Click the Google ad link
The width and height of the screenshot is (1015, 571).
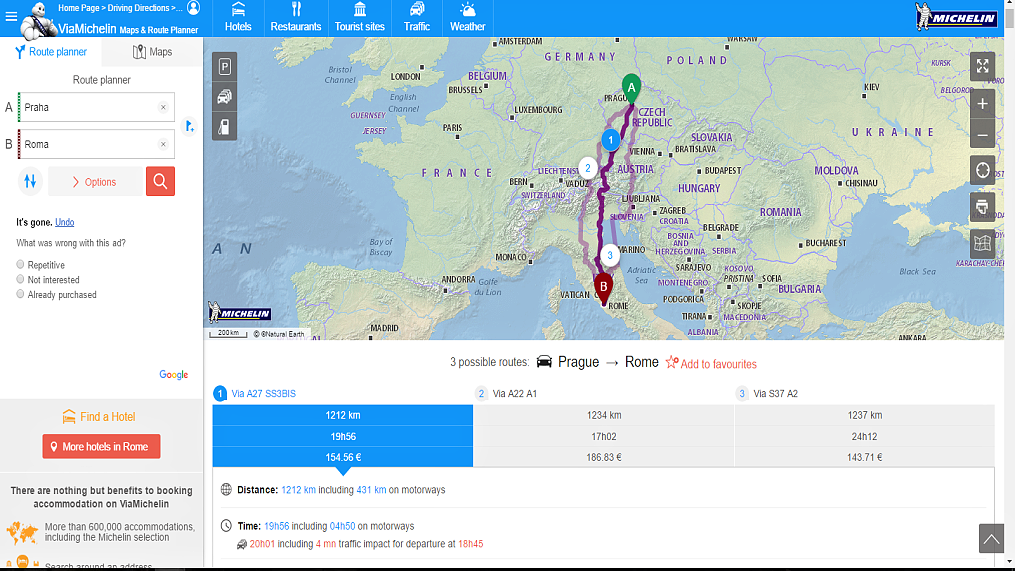point(173,374)
